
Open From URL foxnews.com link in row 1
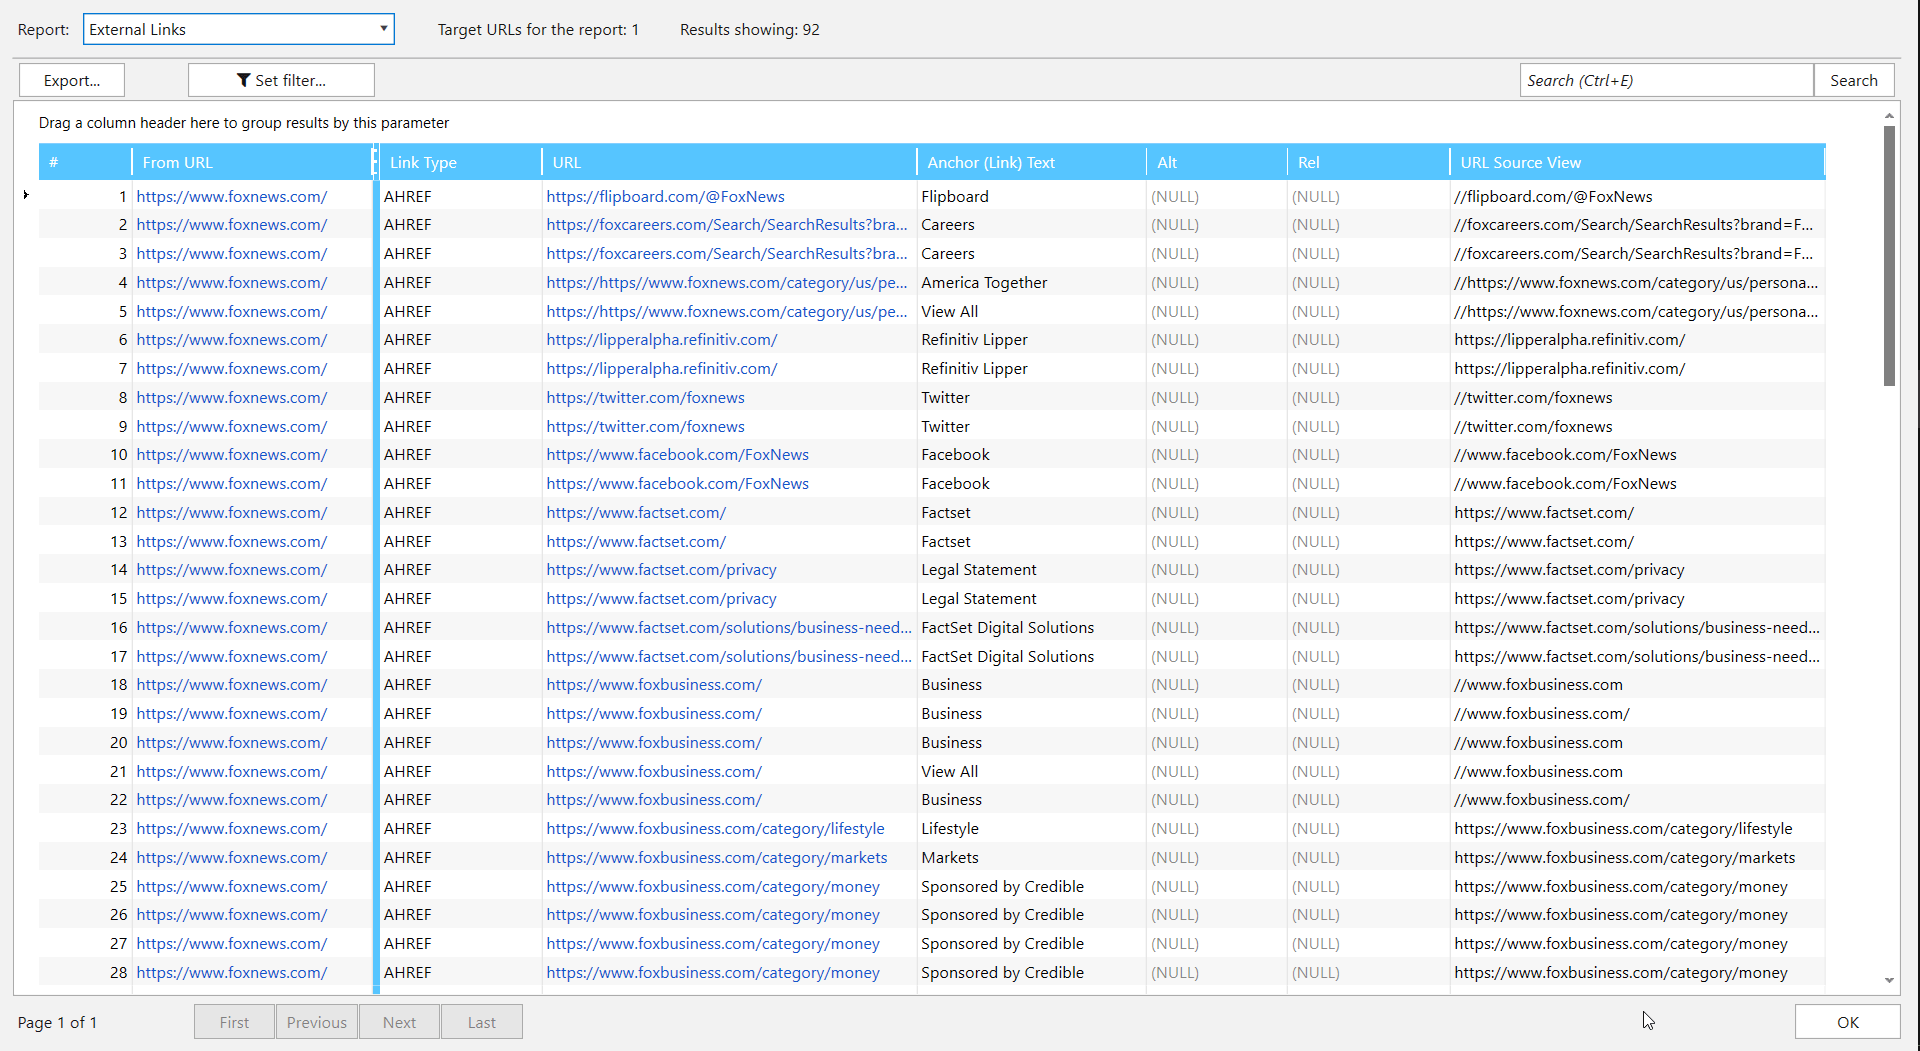click(x=231, y=197)
